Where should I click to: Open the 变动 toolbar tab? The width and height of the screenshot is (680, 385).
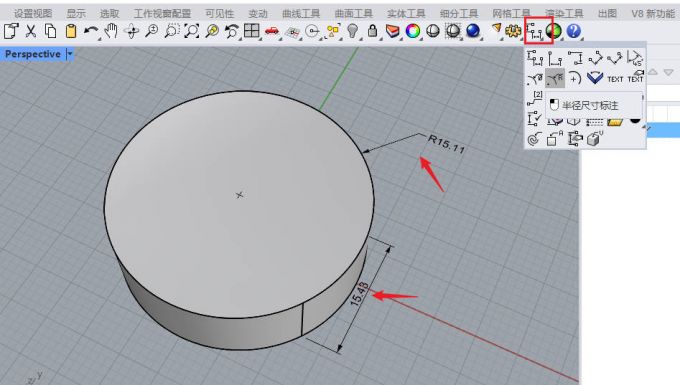(x=258, y=14)
